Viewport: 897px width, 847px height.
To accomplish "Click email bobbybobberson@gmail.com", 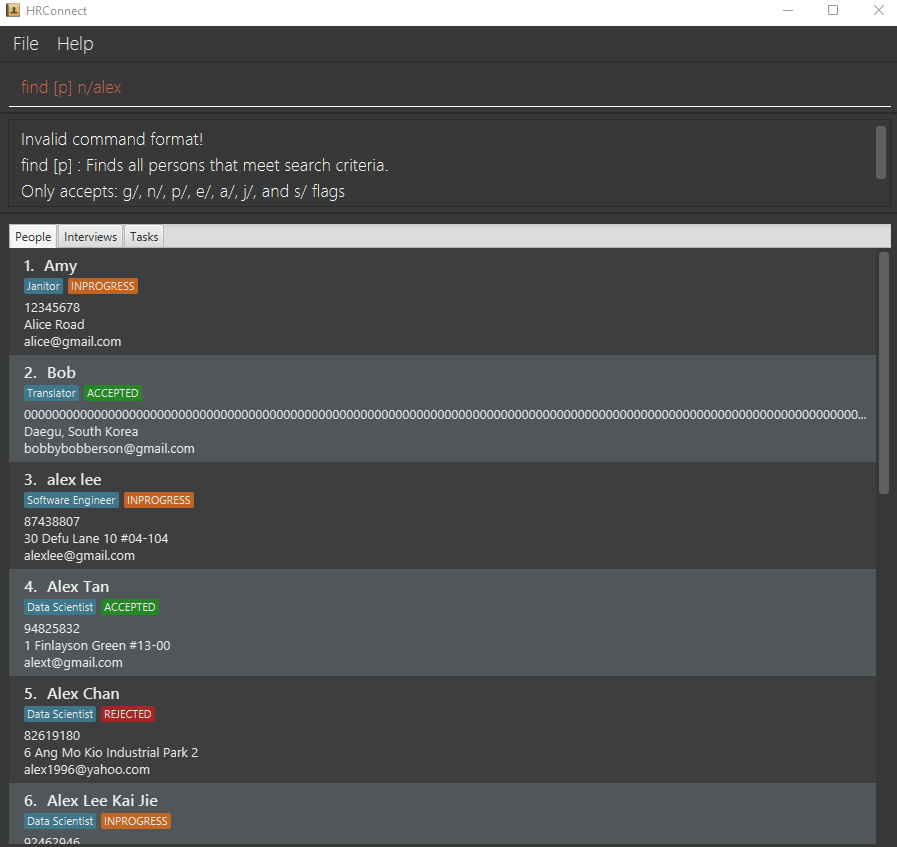I will click(109, 448).
